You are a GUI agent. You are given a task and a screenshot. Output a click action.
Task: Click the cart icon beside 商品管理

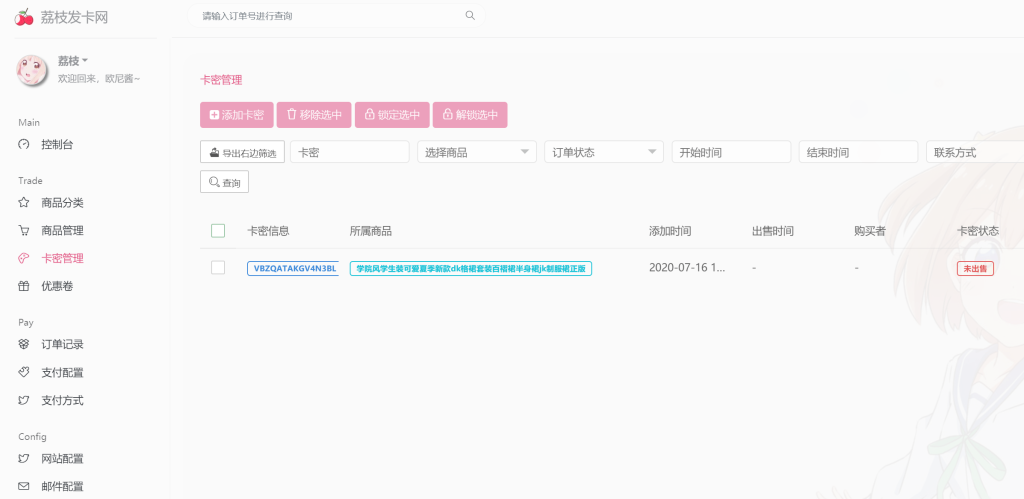25,231
